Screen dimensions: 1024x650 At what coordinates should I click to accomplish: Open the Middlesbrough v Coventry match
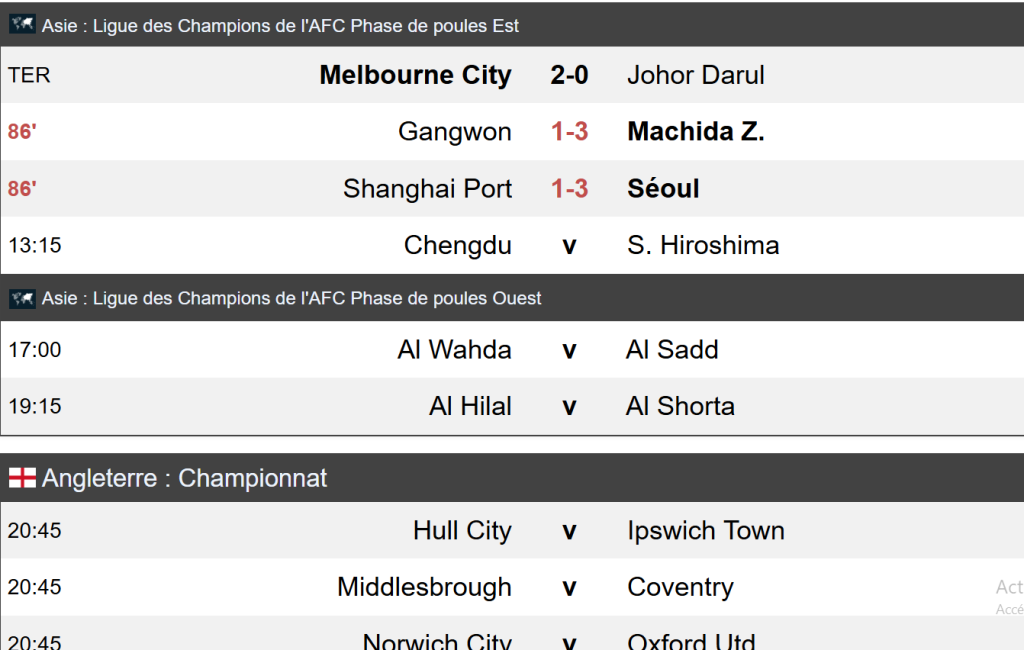569,588
